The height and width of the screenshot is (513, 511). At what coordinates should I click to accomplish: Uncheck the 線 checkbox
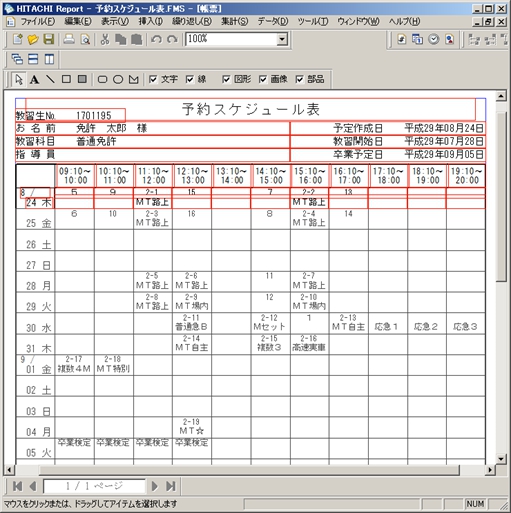click(x=190, y=79)
